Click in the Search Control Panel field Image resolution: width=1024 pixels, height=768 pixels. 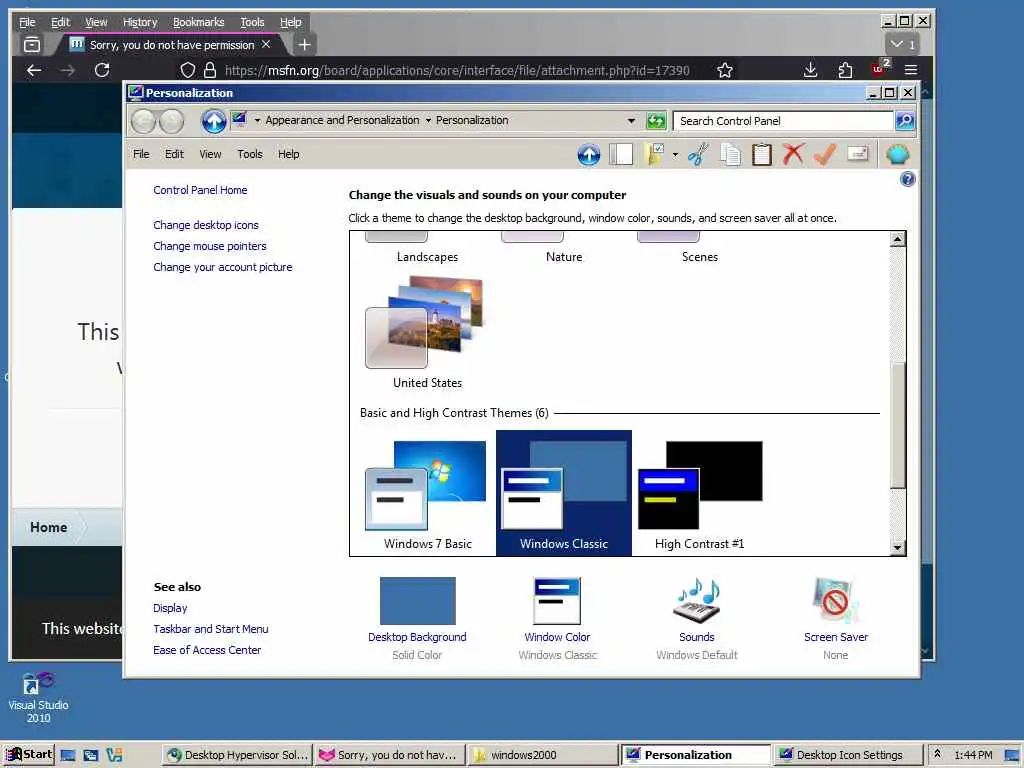point(783,121)
